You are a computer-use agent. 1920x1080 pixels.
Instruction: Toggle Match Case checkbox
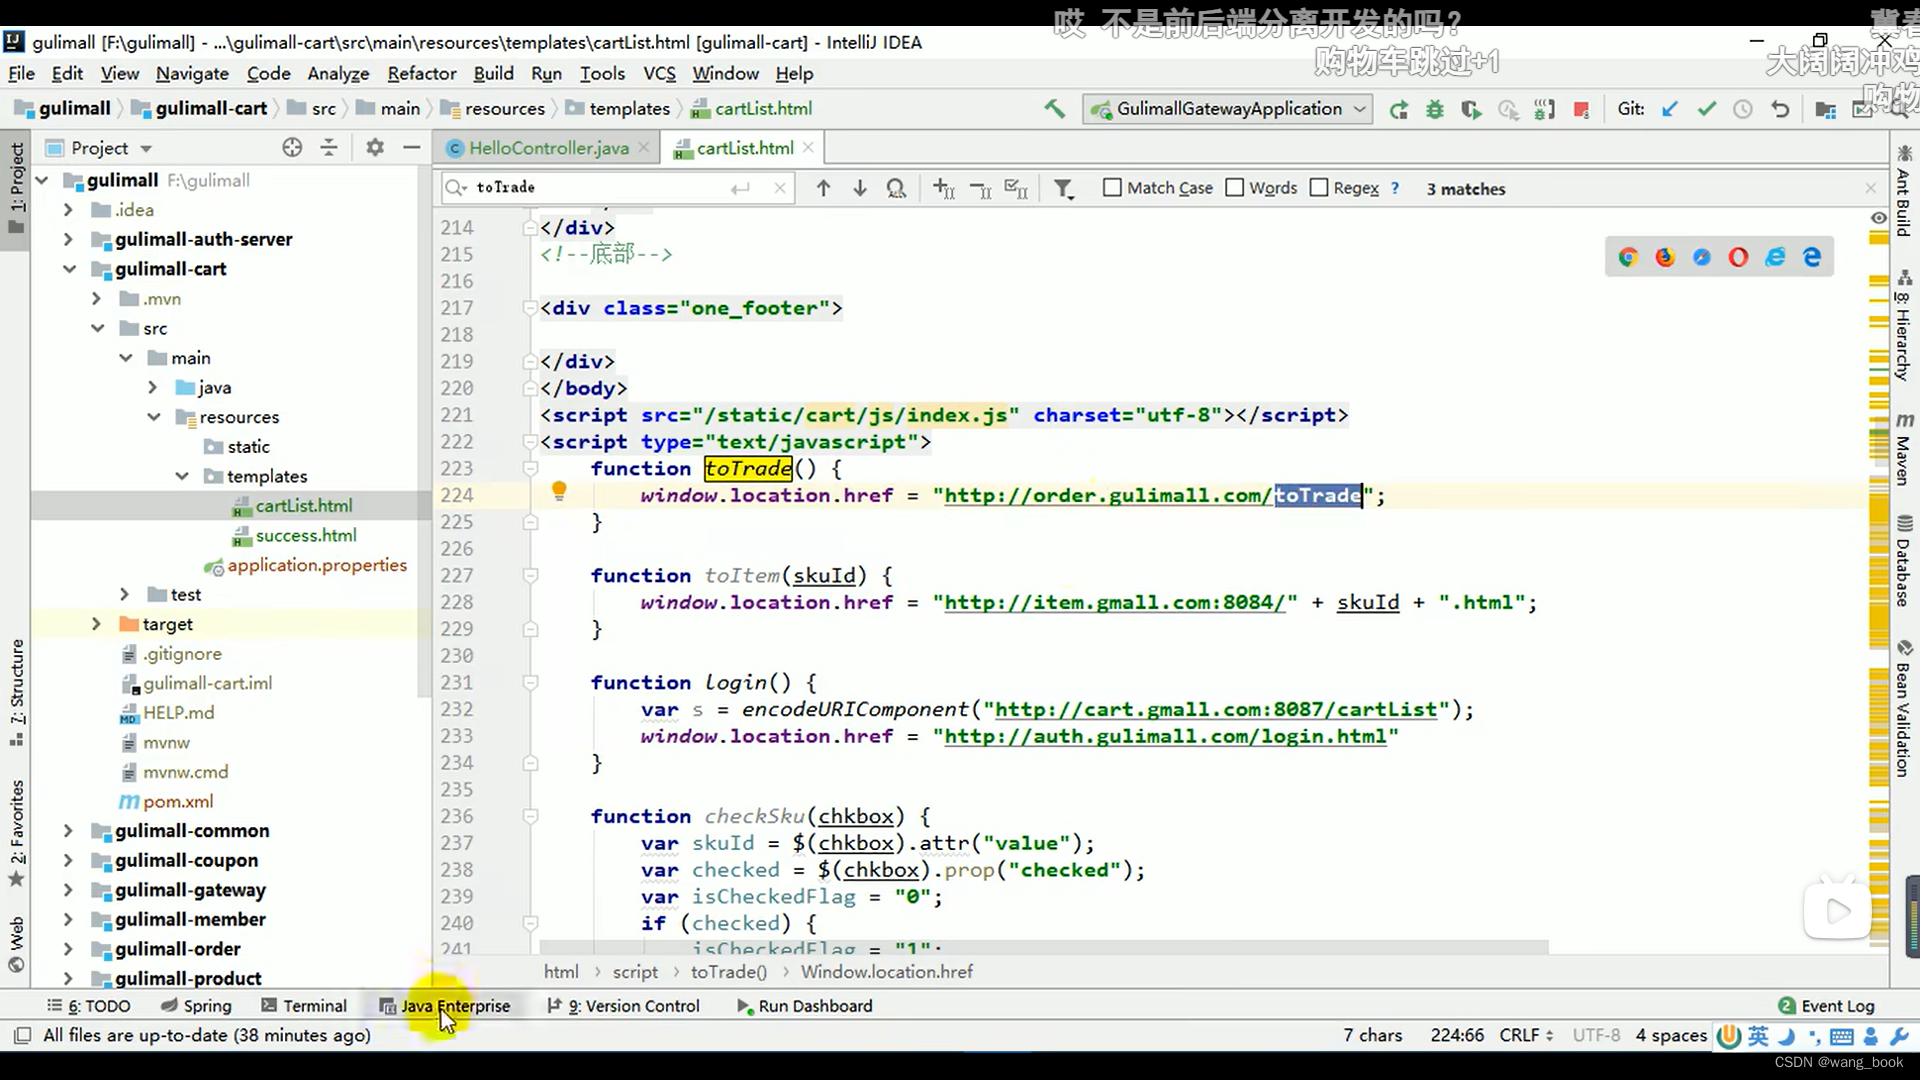pyautogui.click(x=1112, y=188)
